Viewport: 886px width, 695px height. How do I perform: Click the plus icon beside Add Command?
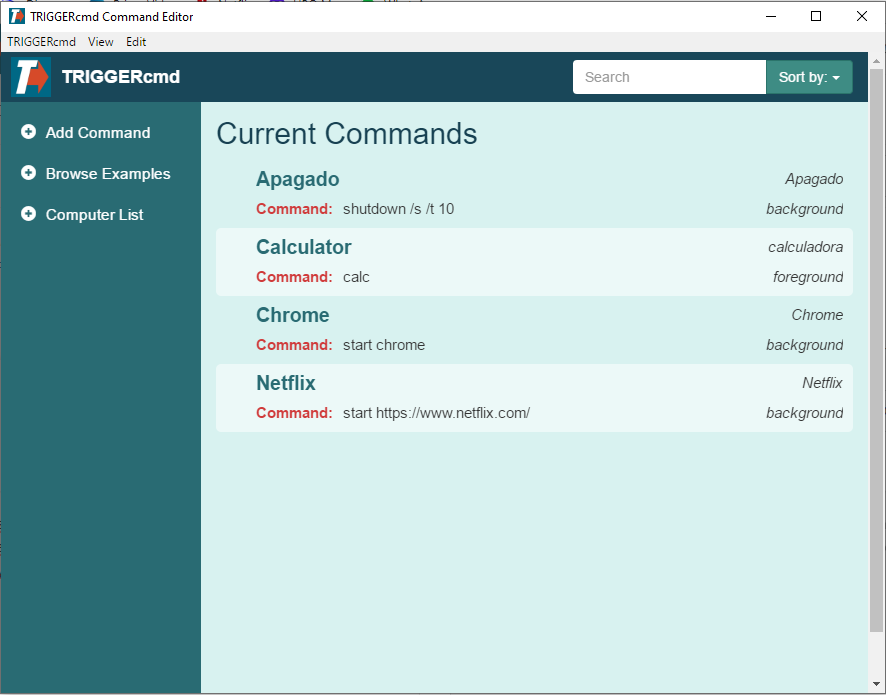point(28,132)
